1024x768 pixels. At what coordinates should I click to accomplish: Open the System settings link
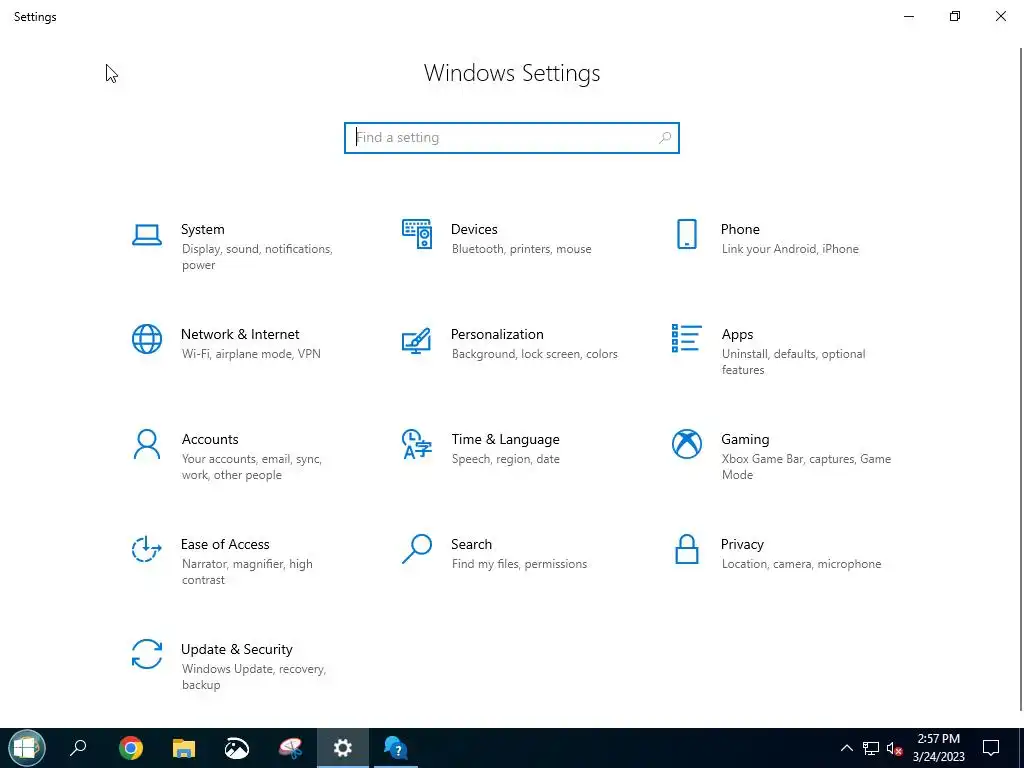pyautogui.click(x=202, y=229)
